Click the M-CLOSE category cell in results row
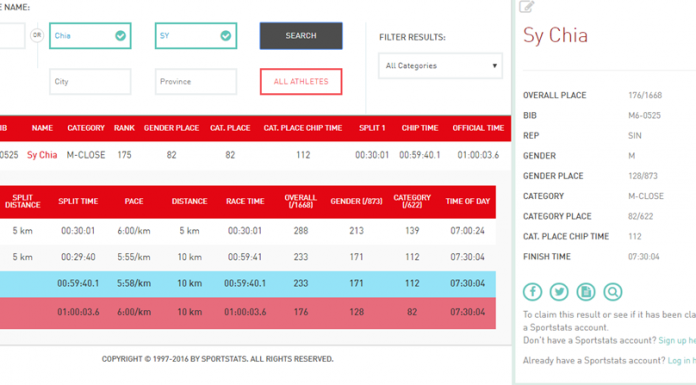Image resolution: width=696 pixels, height=385 pixels. [86, 155]
